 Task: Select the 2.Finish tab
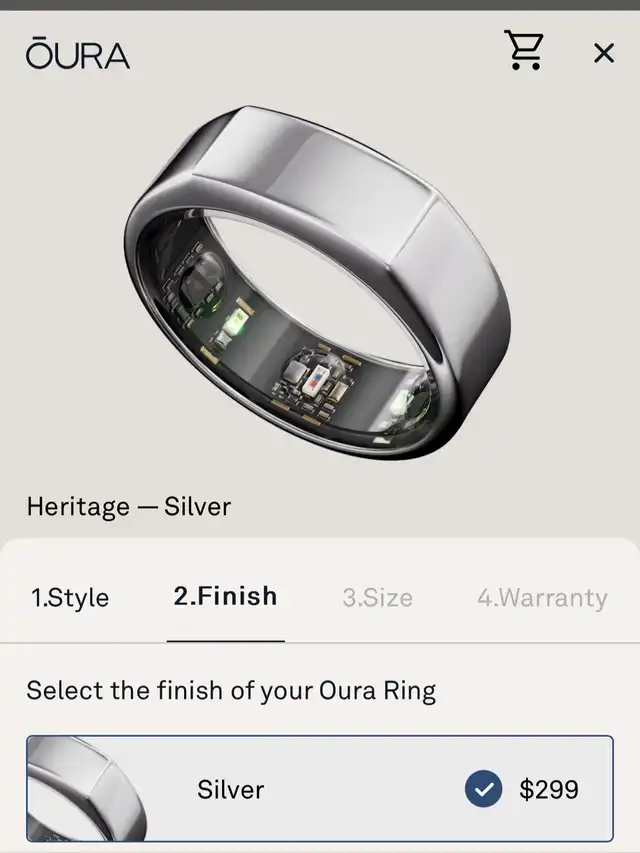pyautogui.click(x=225, y=596)
